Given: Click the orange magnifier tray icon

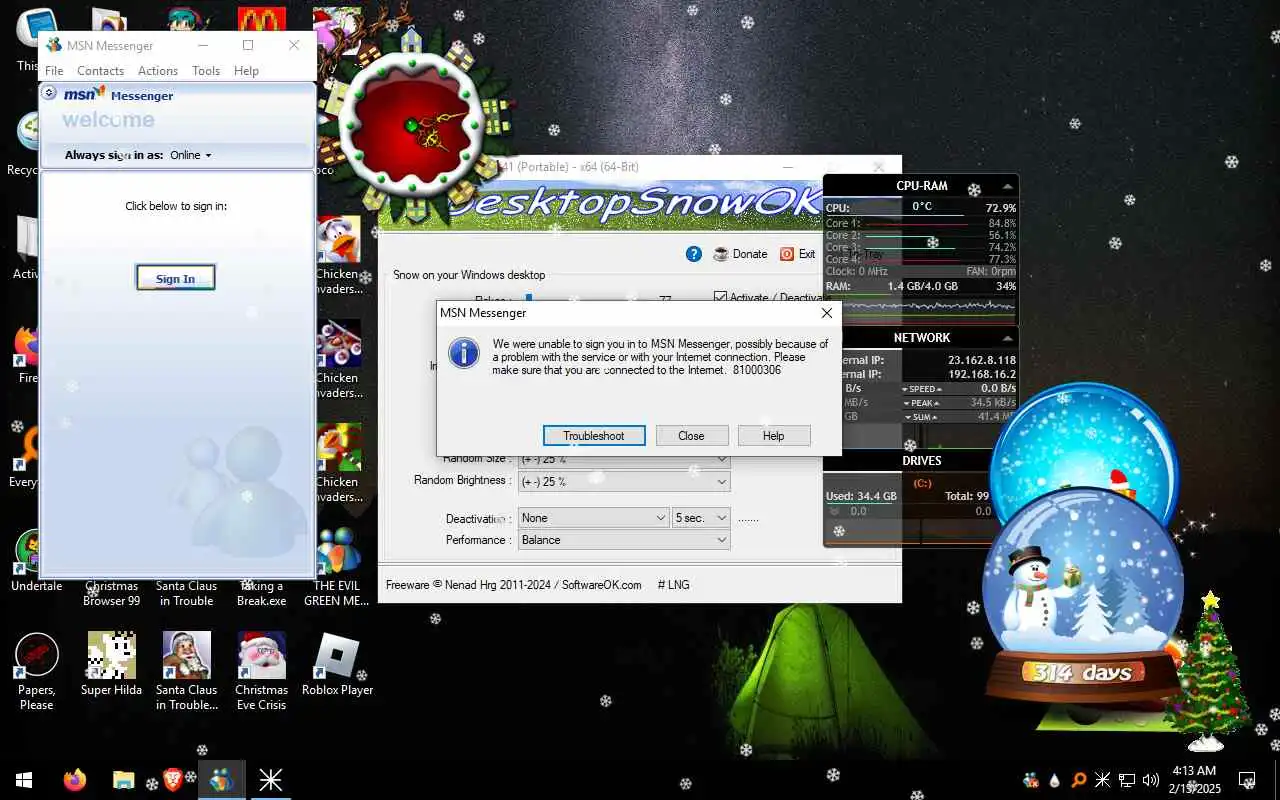Looking at the screenshot, I should click(x=1079, y=780).
